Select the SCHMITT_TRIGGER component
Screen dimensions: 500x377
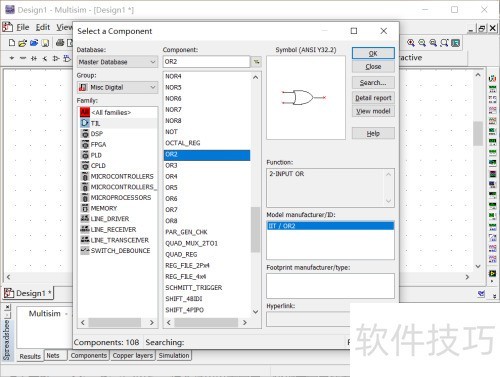[207, 287]
